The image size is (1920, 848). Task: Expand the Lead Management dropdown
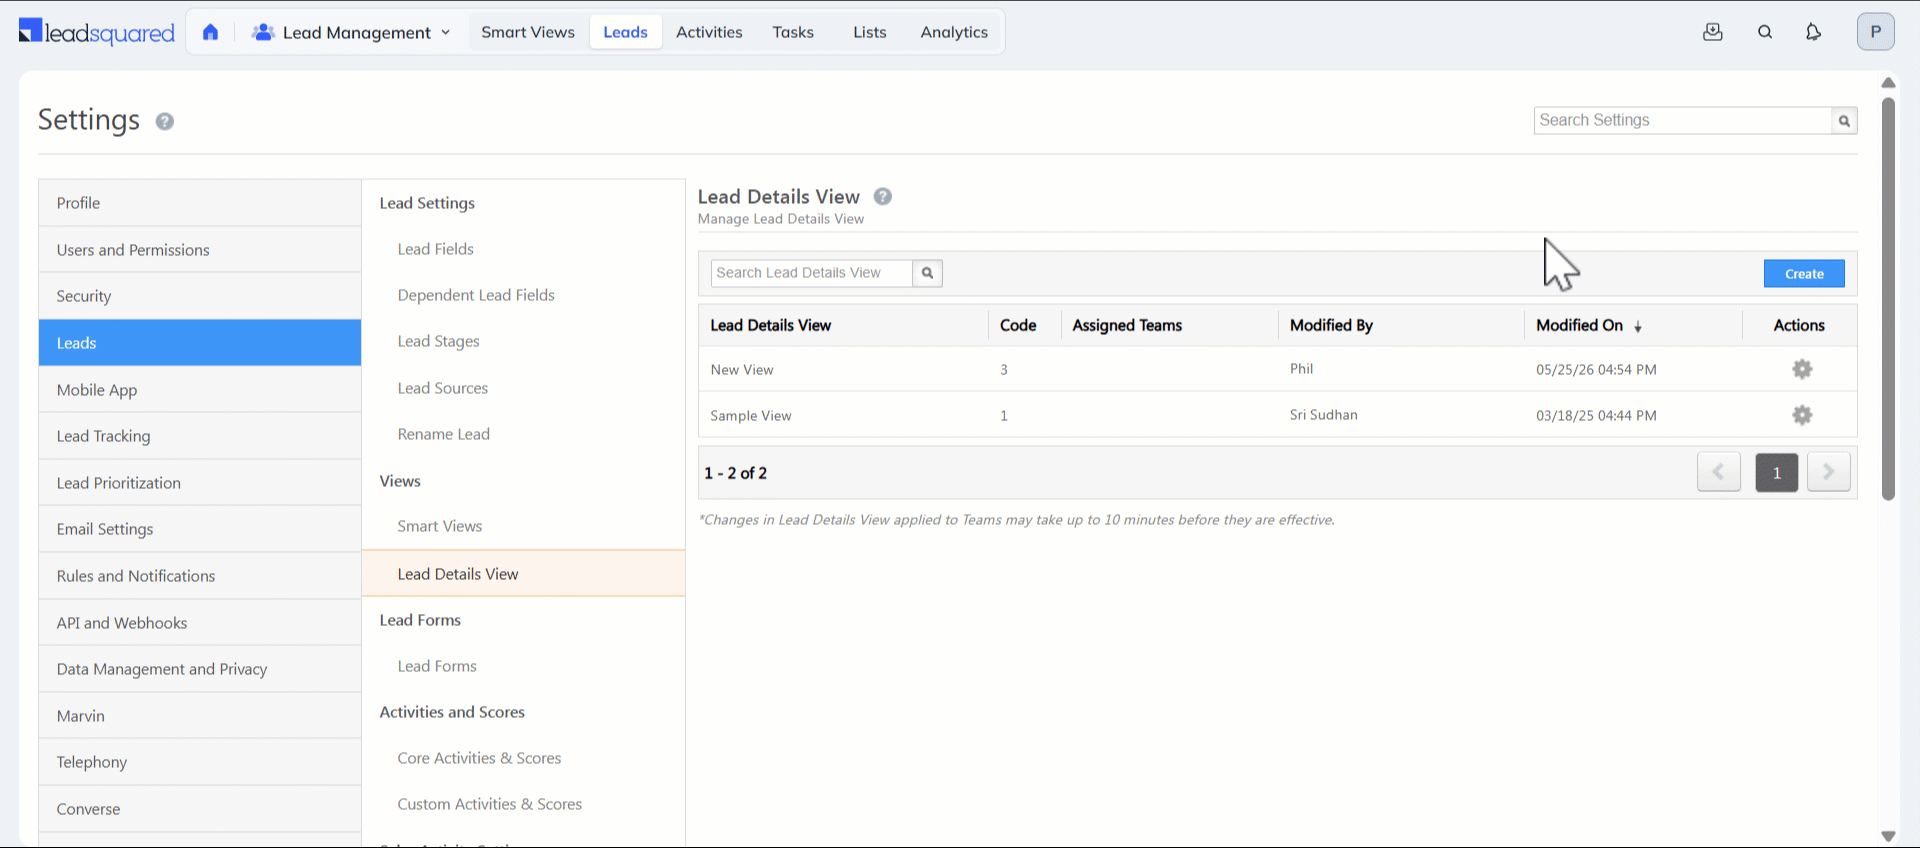pos(351,32)
